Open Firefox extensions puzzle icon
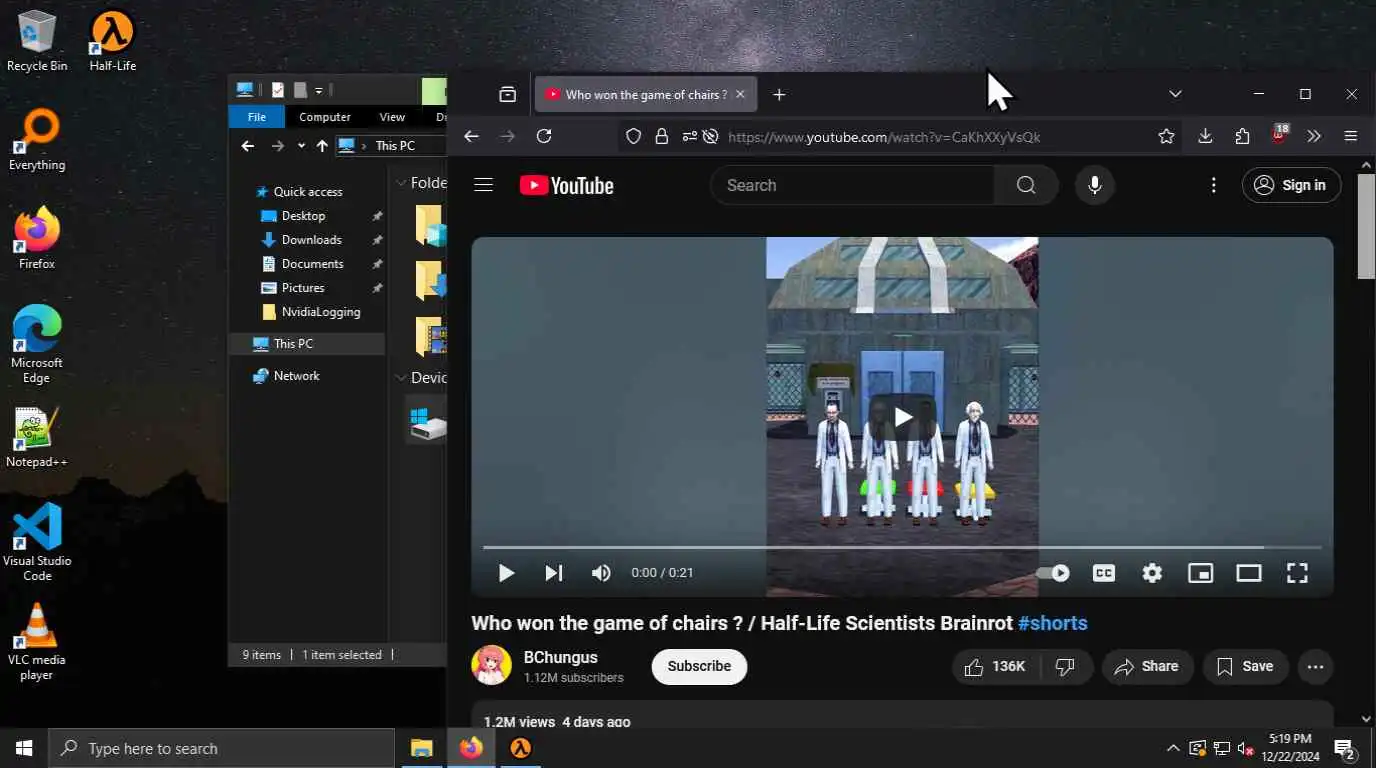 coord(1242,136)
